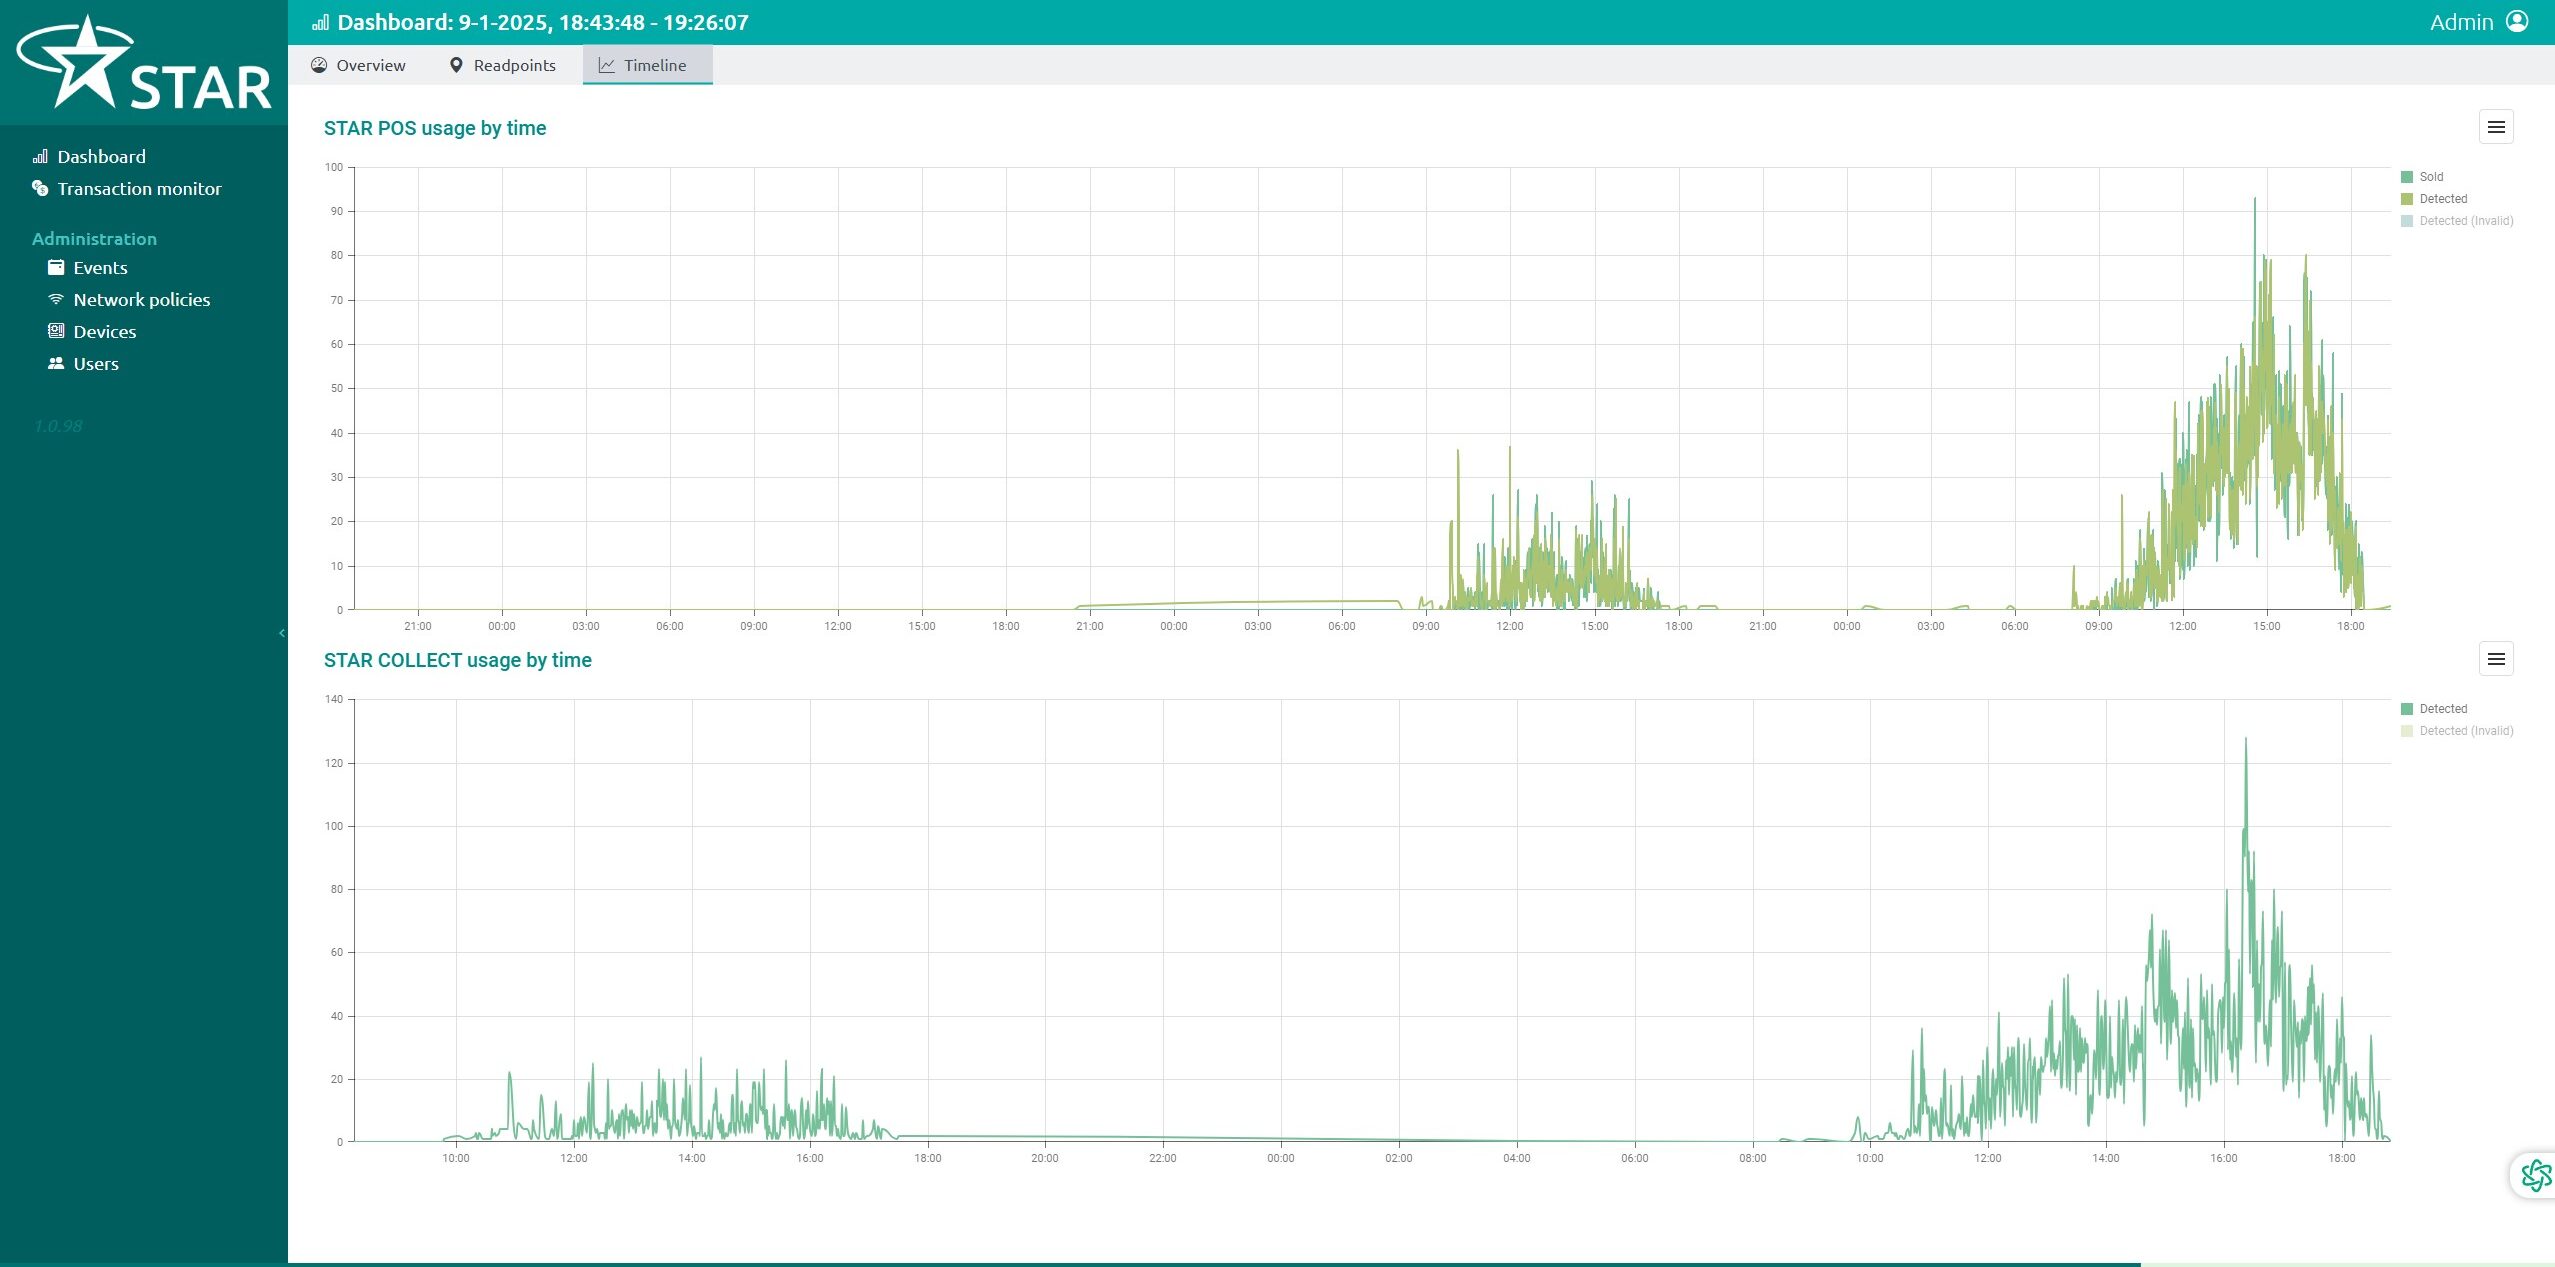Click the Network policies wifi icon
Image resolution: width=2555 pixels, height=1267 pixels.
point(56,299)
